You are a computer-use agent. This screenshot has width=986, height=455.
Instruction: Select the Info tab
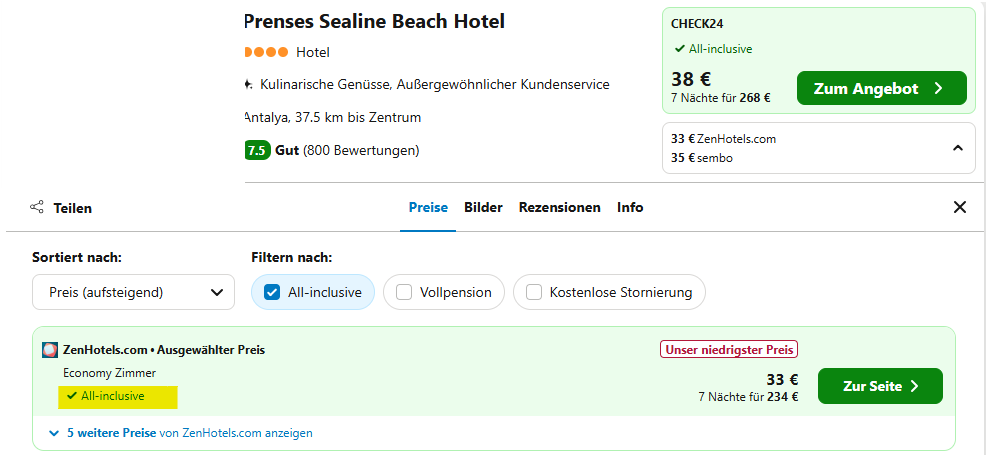coord(630,207)
